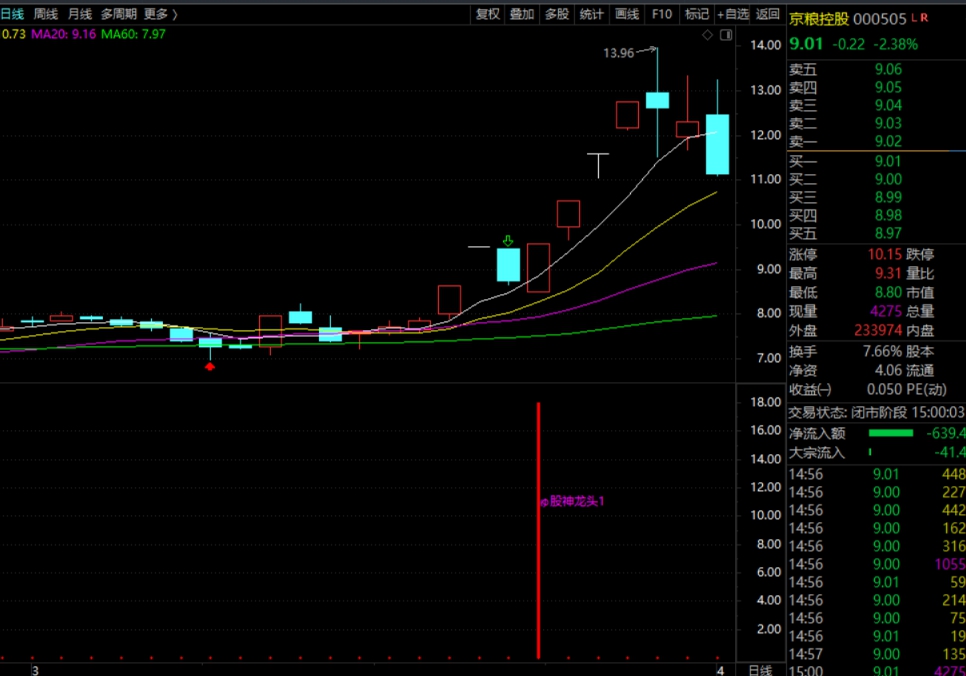
Task: Open F10 company information
Action: [x=662, y=14]
